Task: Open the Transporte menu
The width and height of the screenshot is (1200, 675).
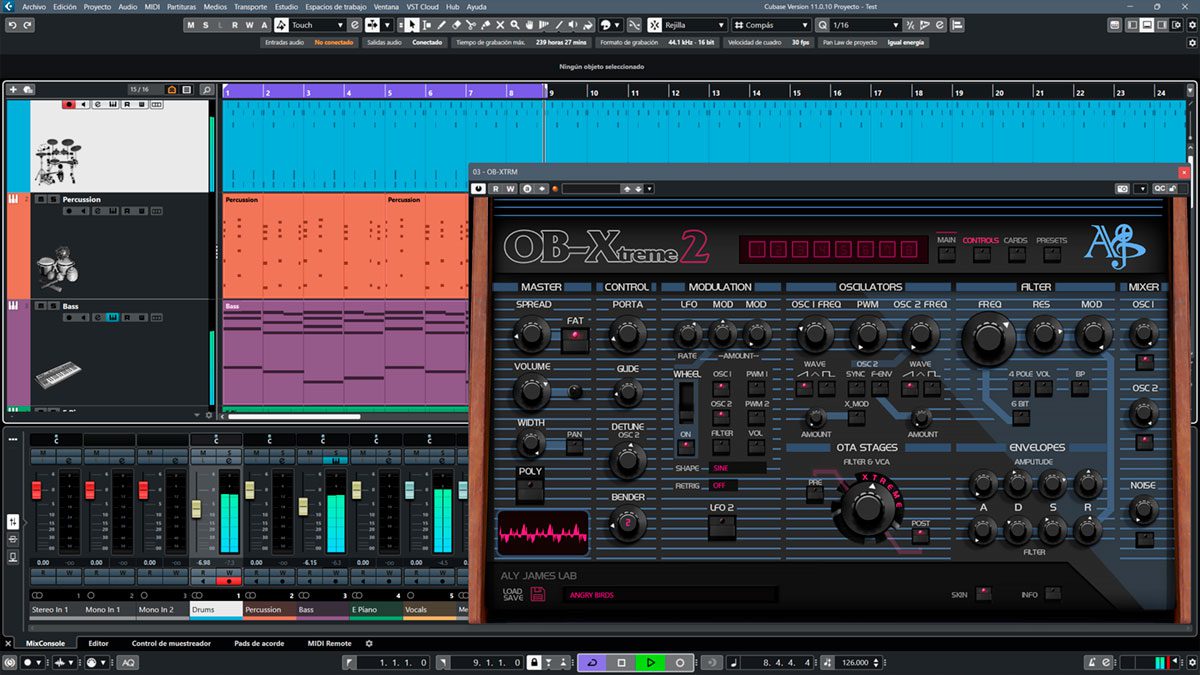Action: [x=251, y=7]
